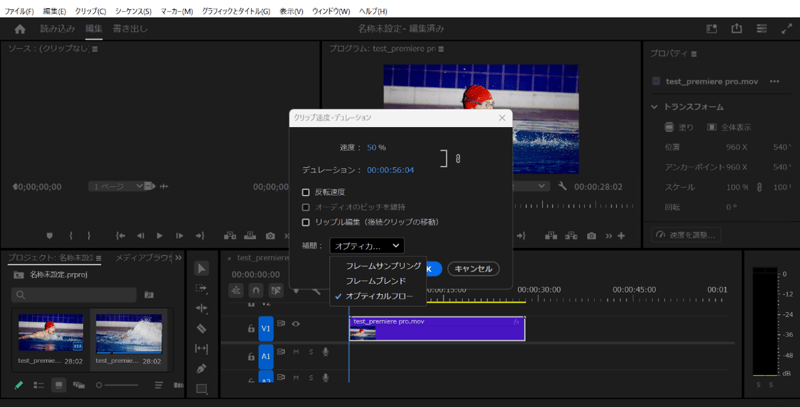Choose the Selection arrow tool
Image resolution: width=800 pixels, height=407 pixels.
click(x=201, y=268)
